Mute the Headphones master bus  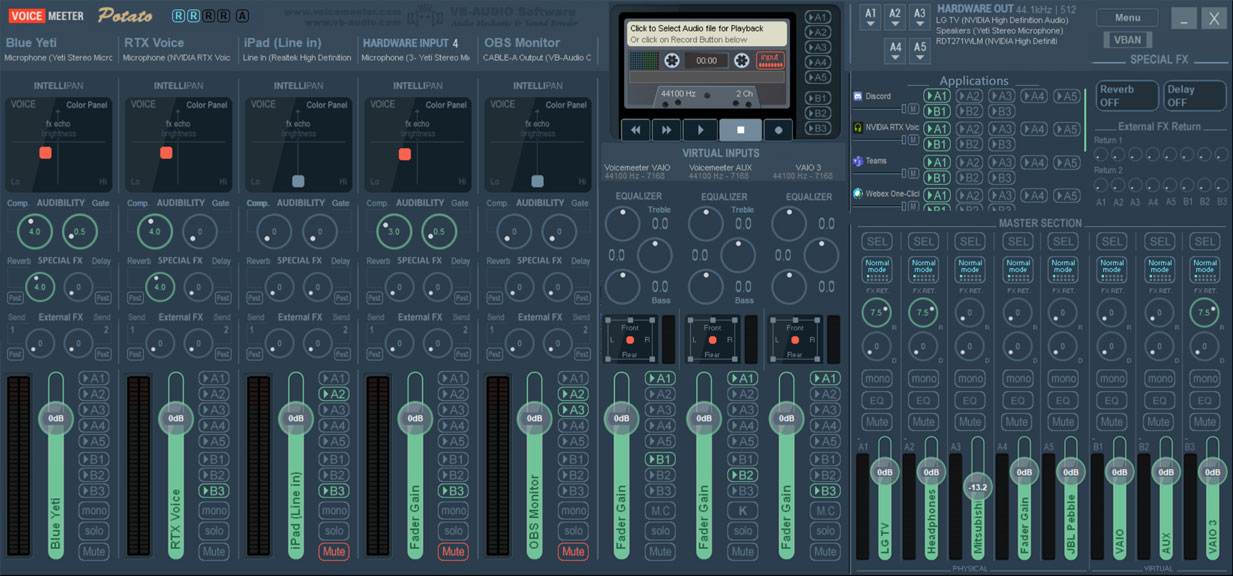[923, 422]
